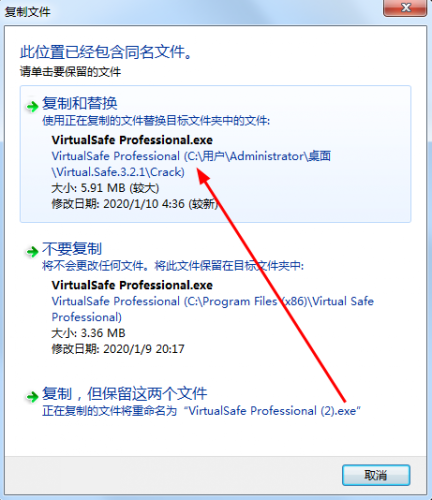The height and width of the screenshot is (500, 432).
Task: Click VirtualSafe Professional.exe under 不要复制
Action: [x=132, y=285]
